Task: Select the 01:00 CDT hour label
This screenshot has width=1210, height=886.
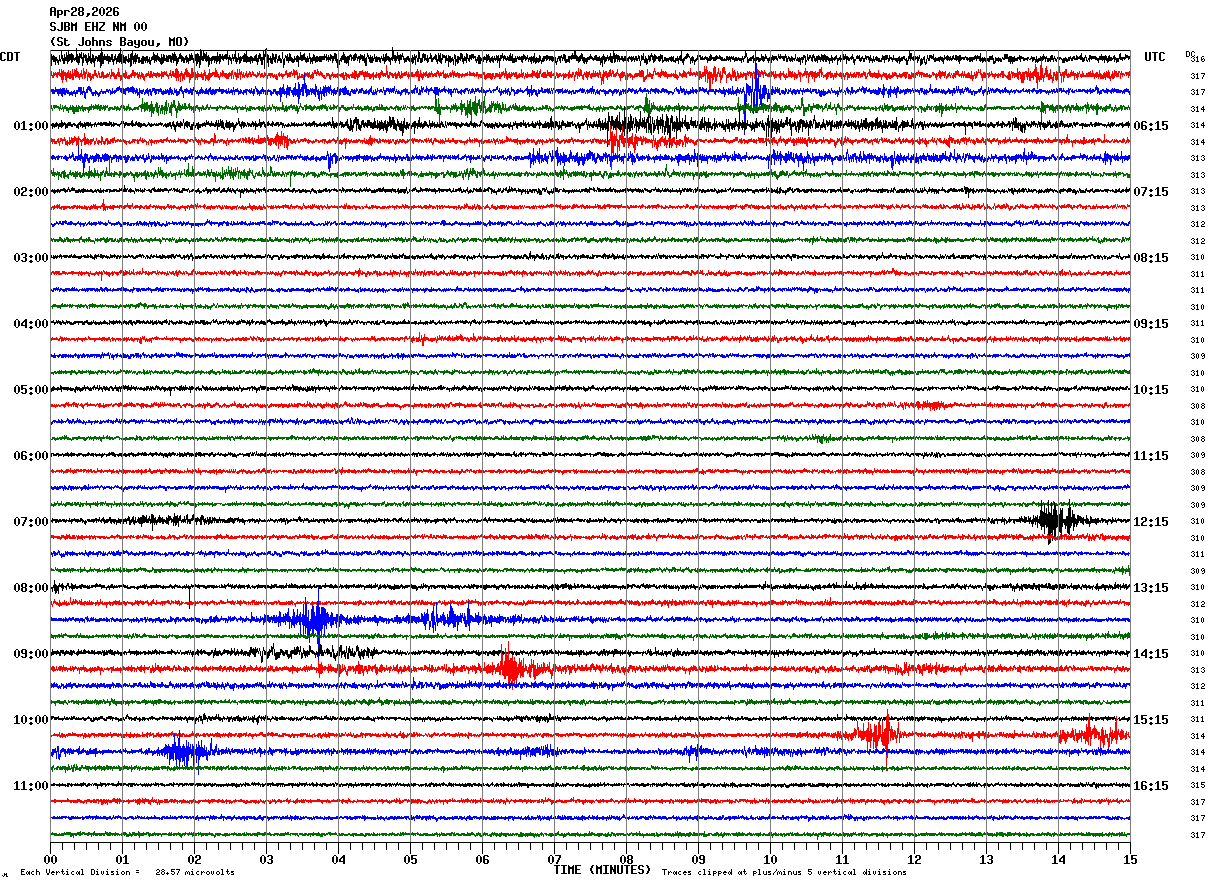Action: pyautogui.click(x=31, y=126)
